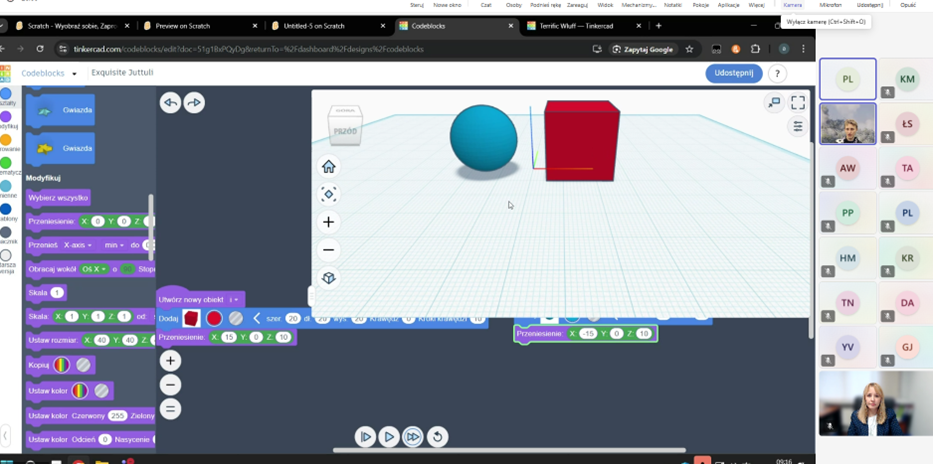933x464 pixels.
Task: Toggle the hole swatch in Ustaw kolor block
Action: pos(101,391)
